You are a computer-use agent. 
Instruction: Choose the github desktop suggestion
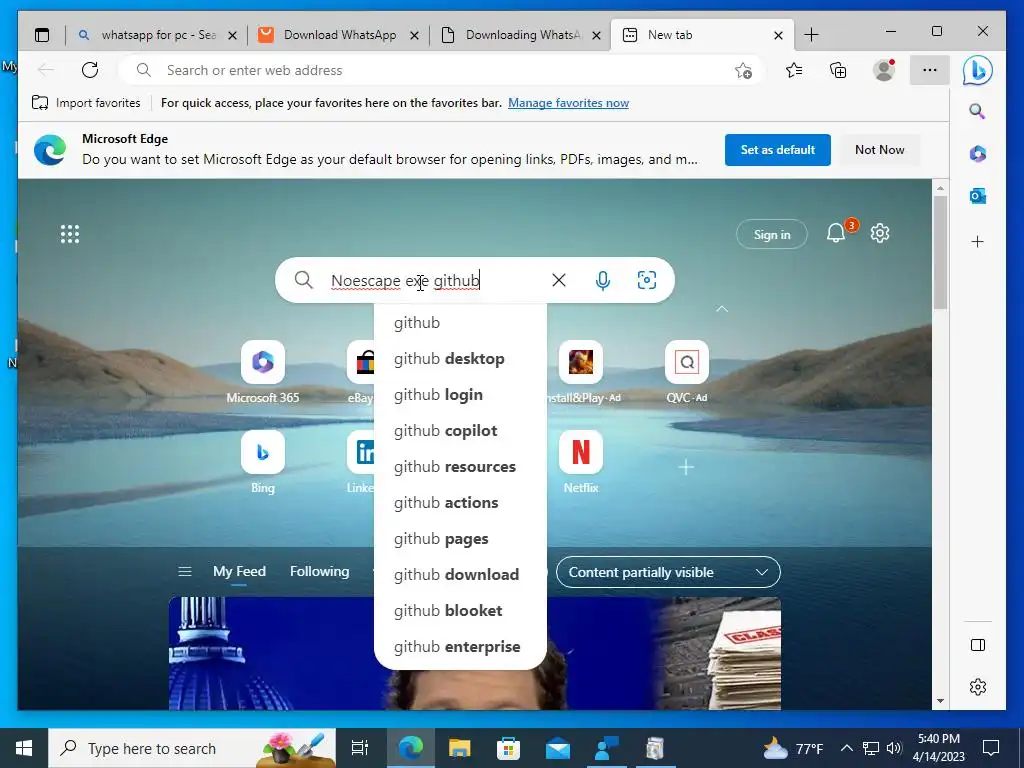[460, 359]
